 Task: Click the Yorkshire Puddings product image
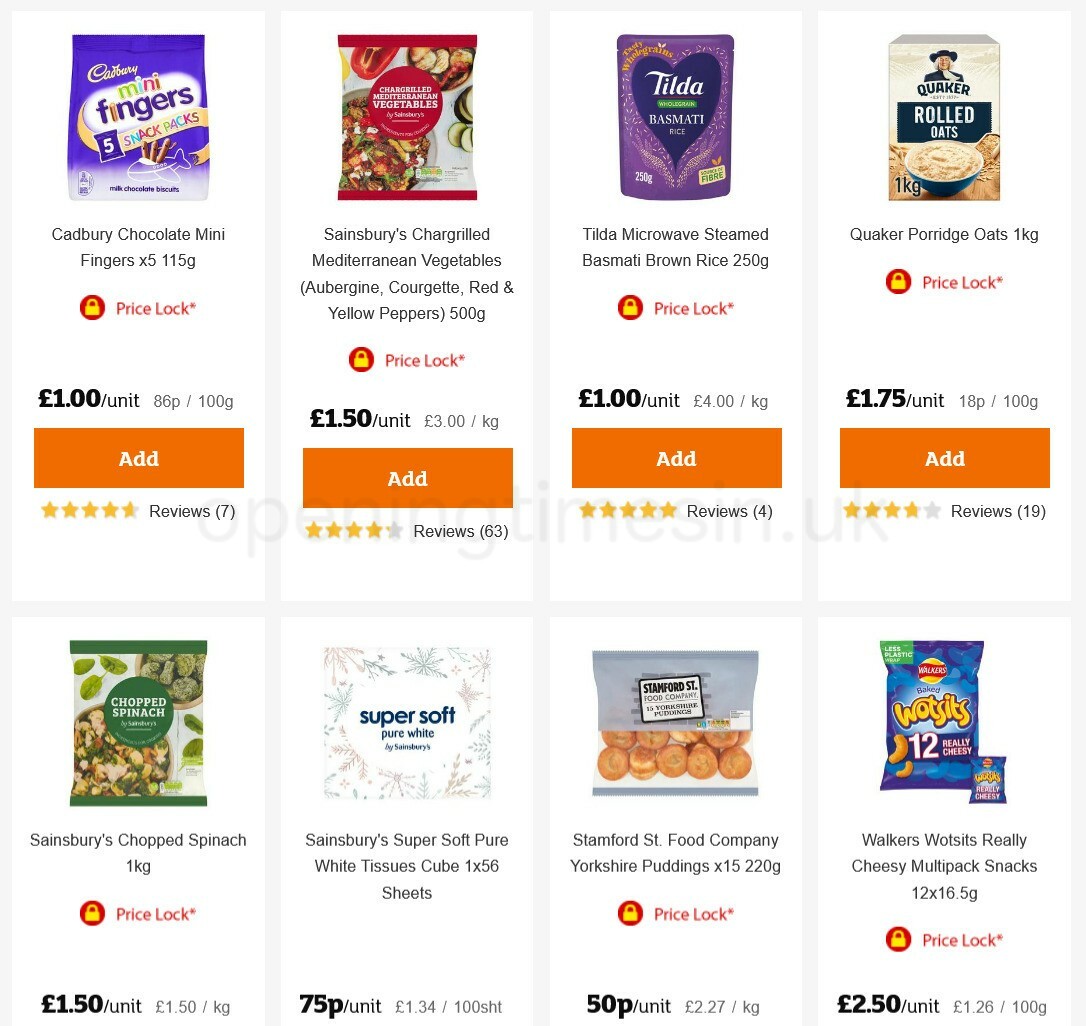676,722
